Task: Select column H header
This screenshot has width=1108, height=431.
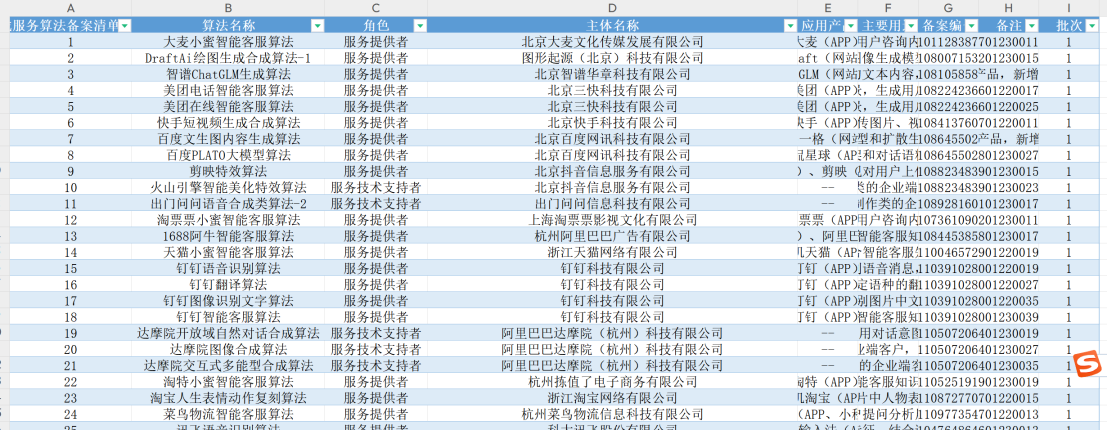Action: 1009,8
